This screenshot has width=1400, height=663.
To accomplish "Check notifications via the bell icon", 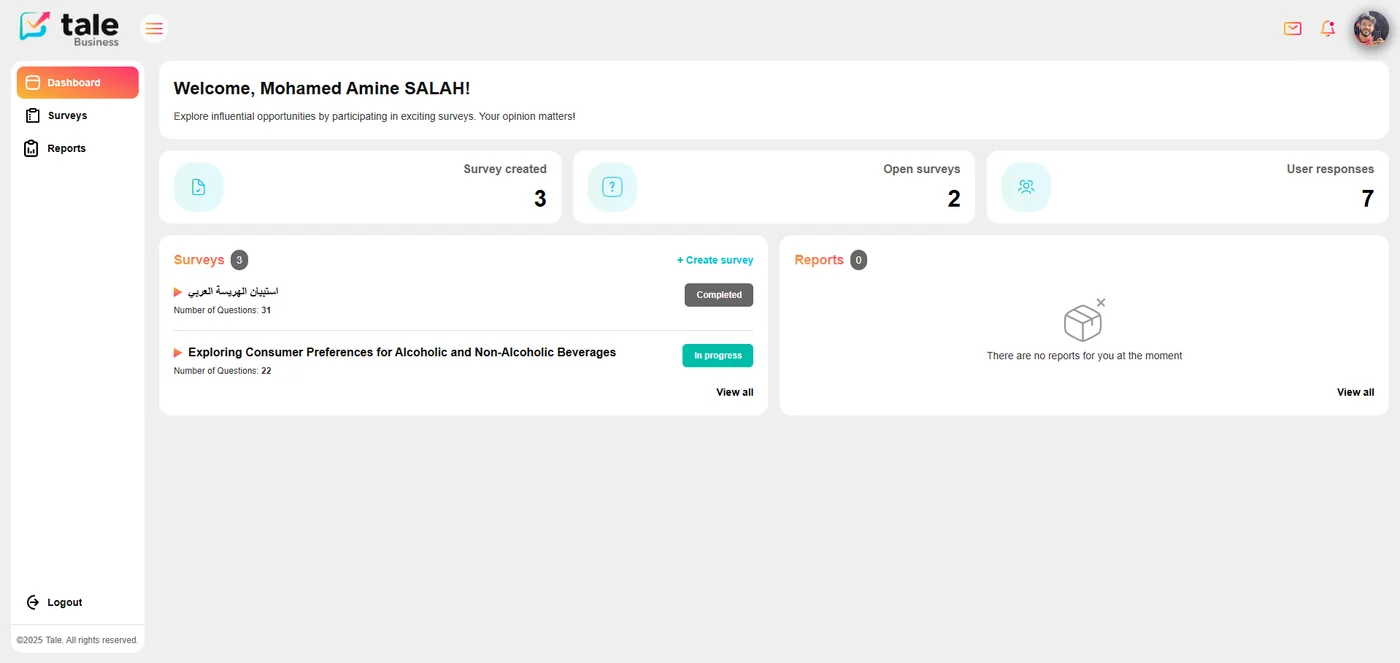I will point(1327,29).
